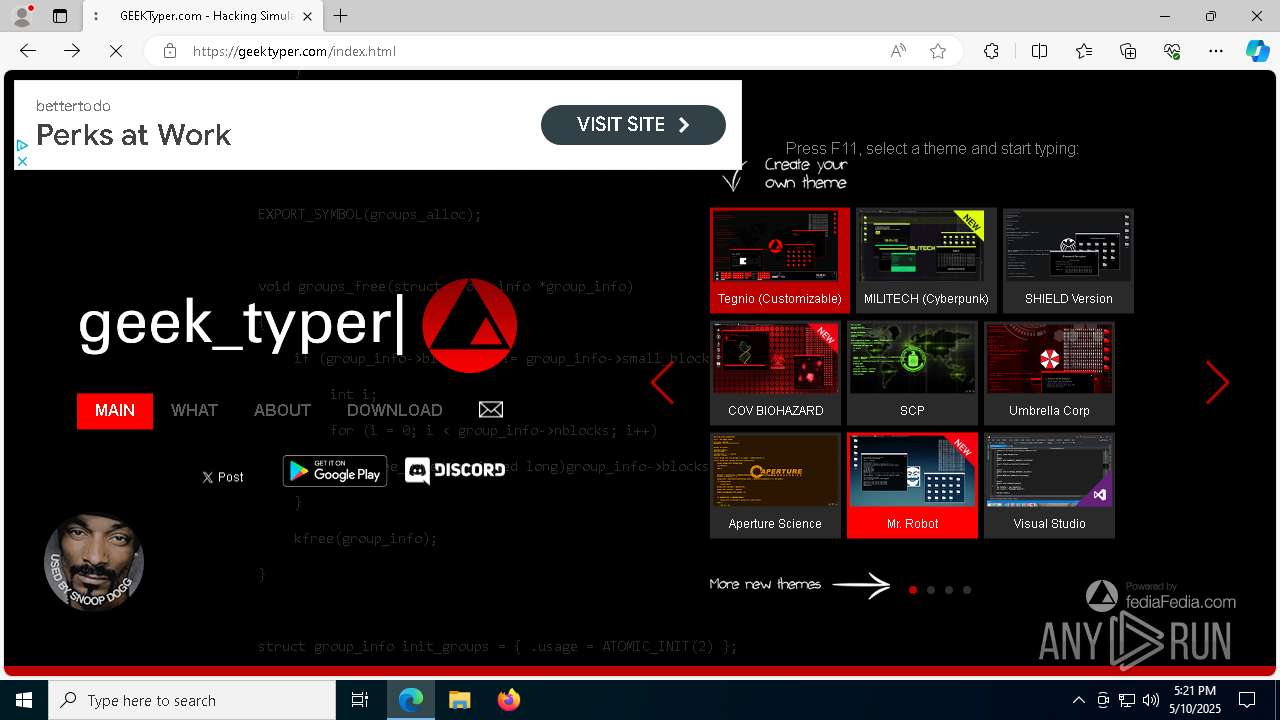The image size is (1280, 720).
Task: Open Browser essentials heart icon
Action: pos(1172,51)
